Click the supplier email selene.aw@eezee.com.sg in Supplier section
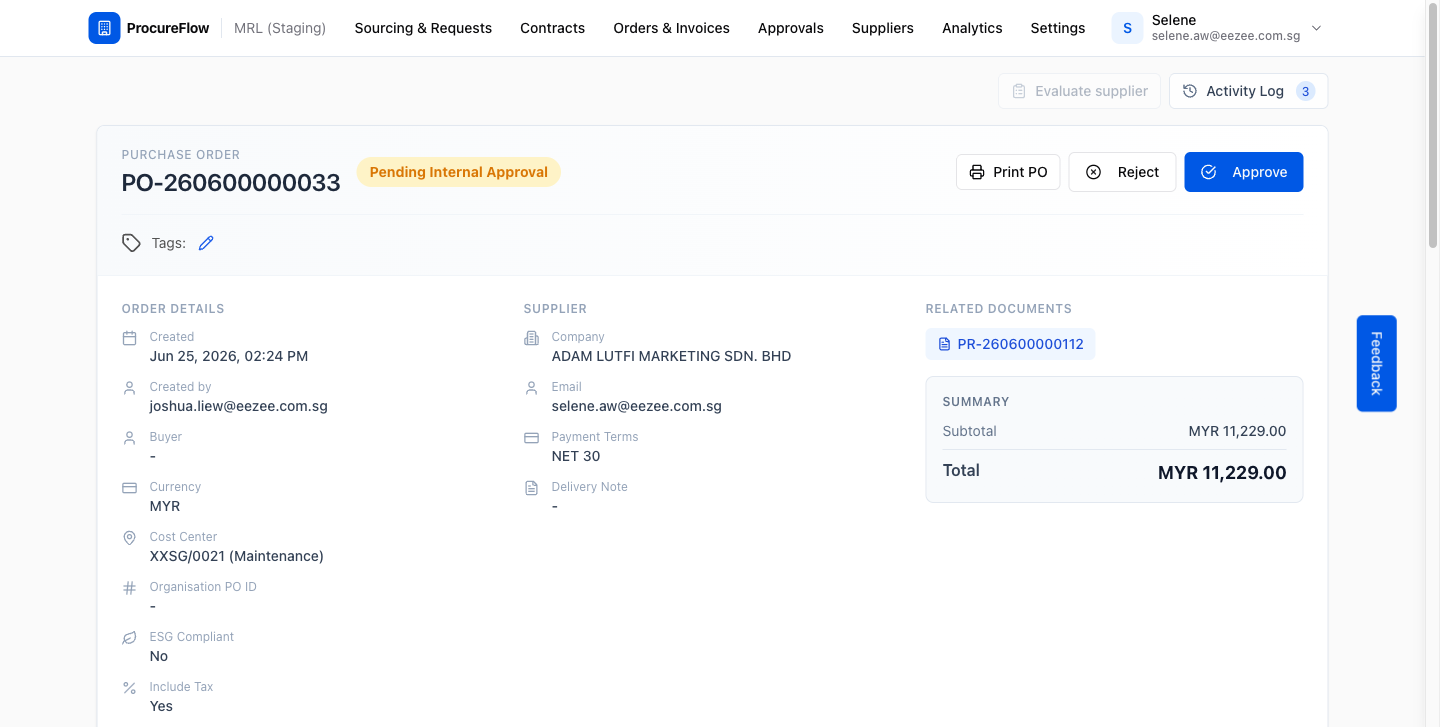Screen dimensions: 1440x727 [x=637, y=406]
